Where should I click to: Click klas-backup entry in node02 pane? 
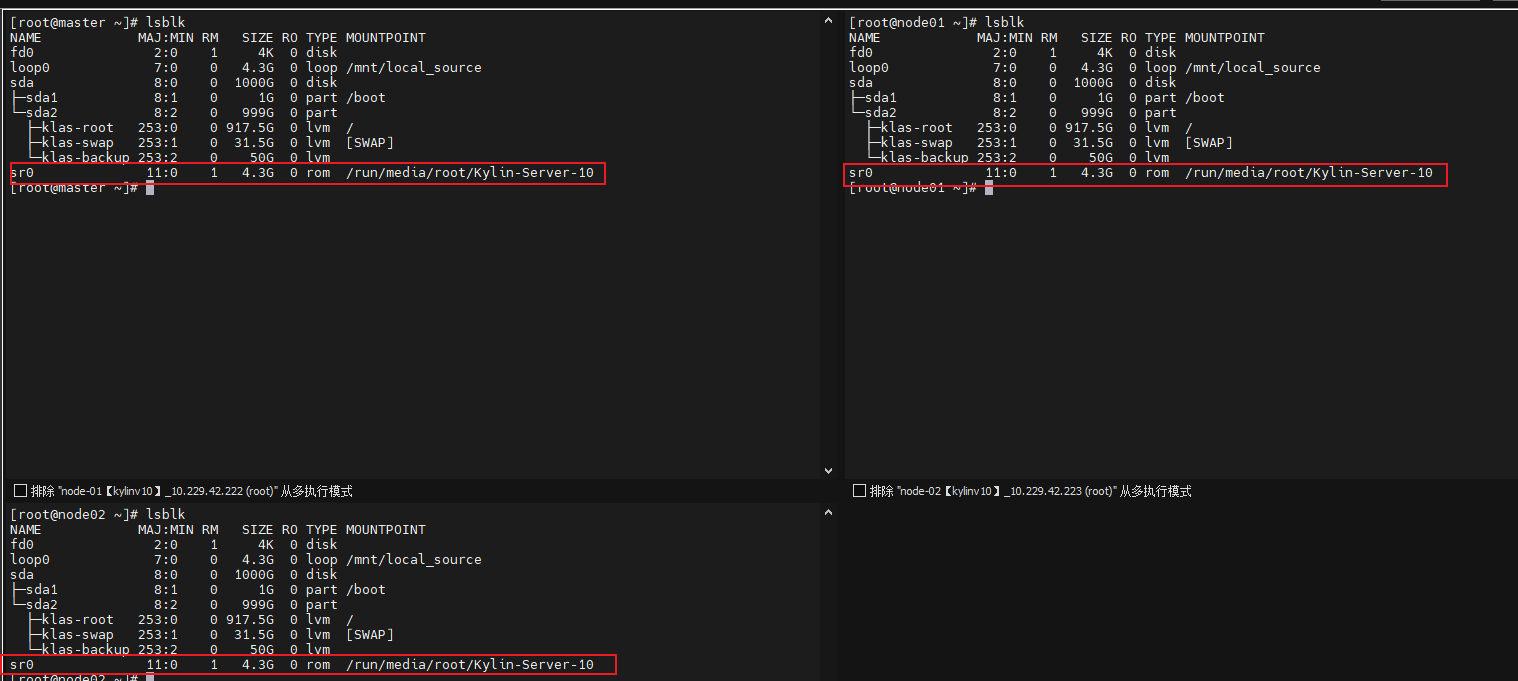click(86, 649)
